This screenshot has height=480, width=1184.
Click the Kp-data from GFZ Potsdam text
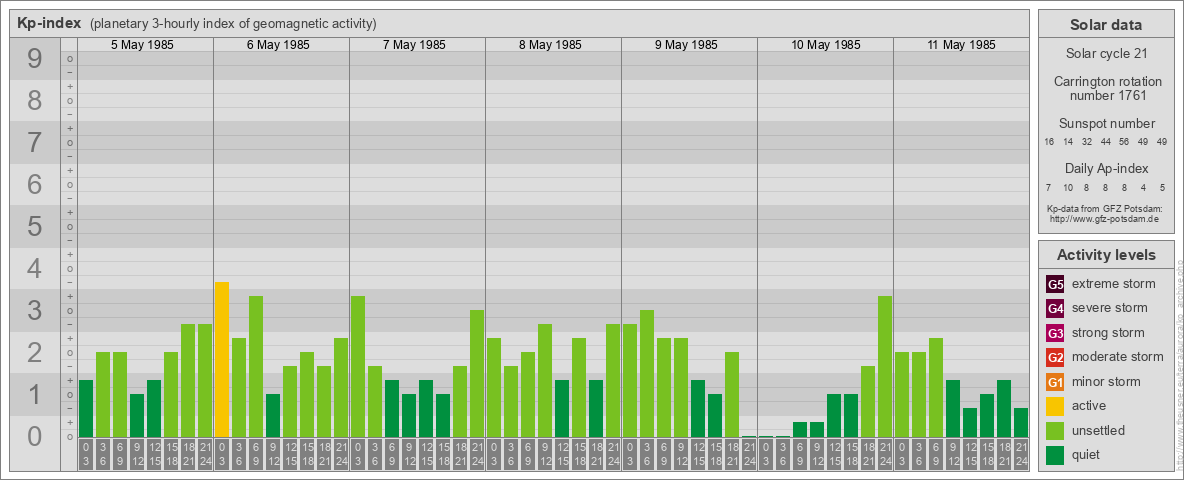point(1103,208)
